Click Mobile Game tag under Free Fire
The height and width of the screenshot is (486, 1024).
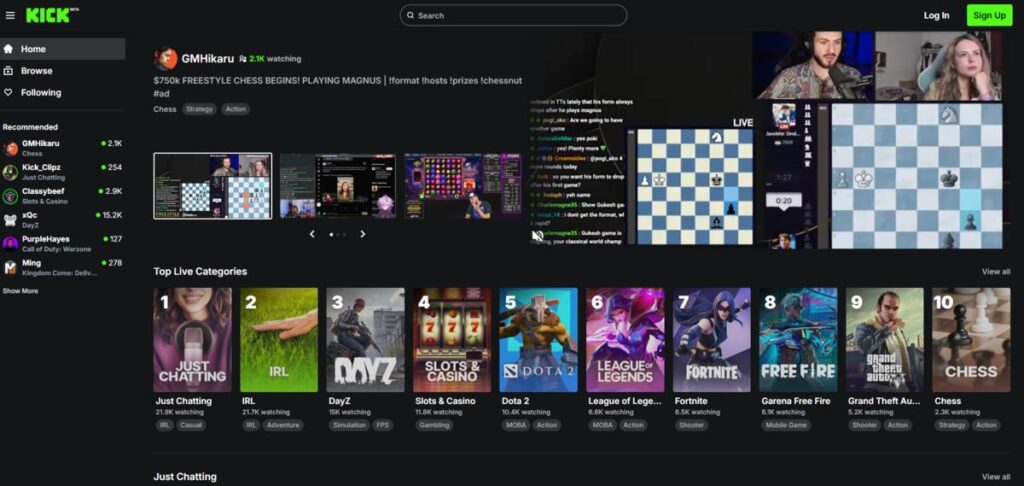coord(787,425)
